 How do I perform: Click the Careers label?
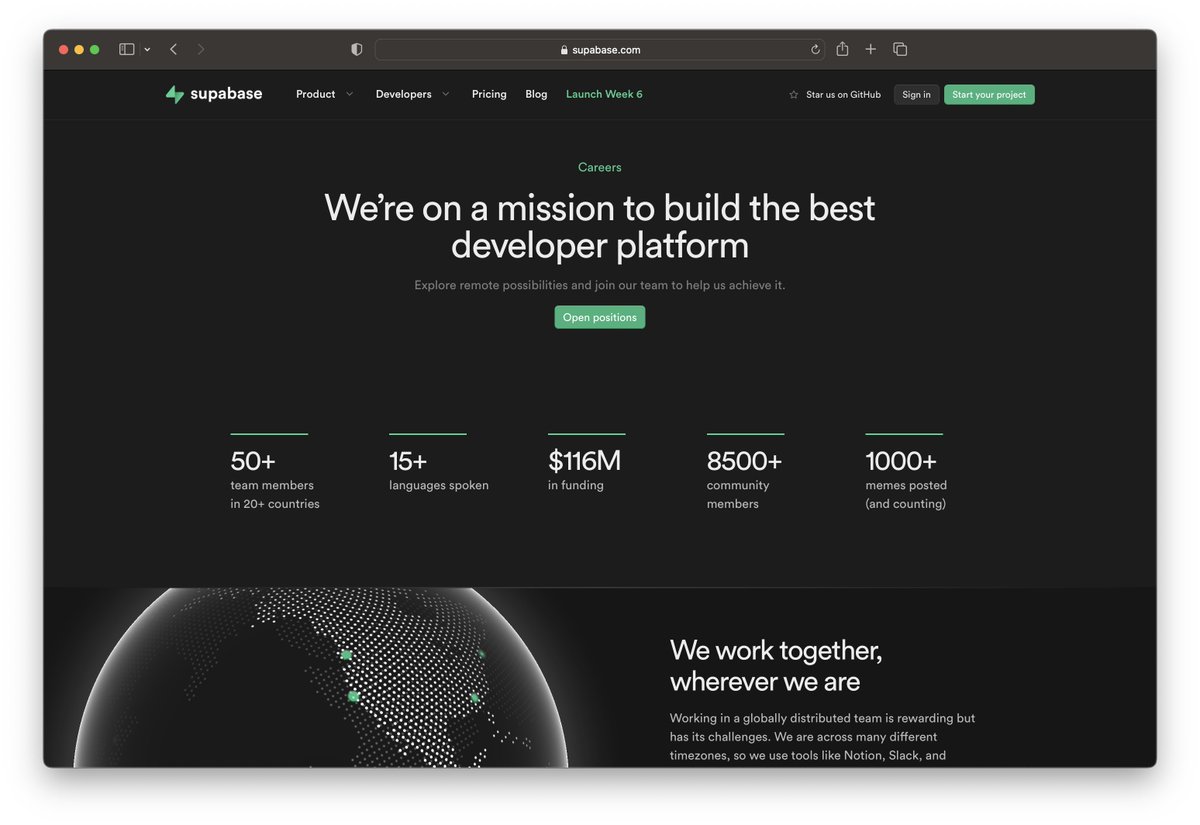600,167
